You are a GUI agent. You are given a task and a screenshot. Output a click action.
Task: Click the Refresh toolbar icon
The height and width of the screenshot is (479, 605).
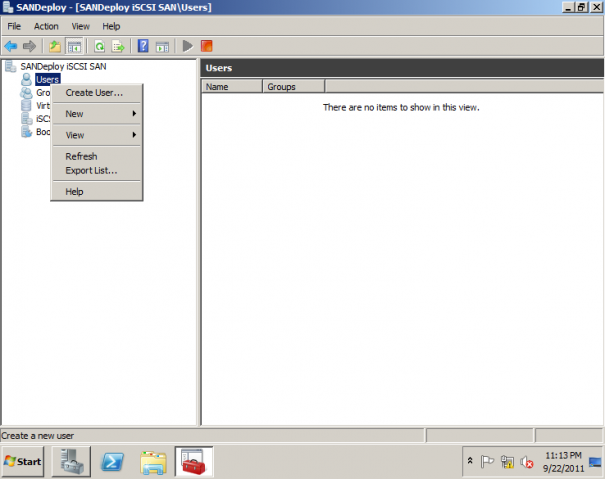point(100,46)
